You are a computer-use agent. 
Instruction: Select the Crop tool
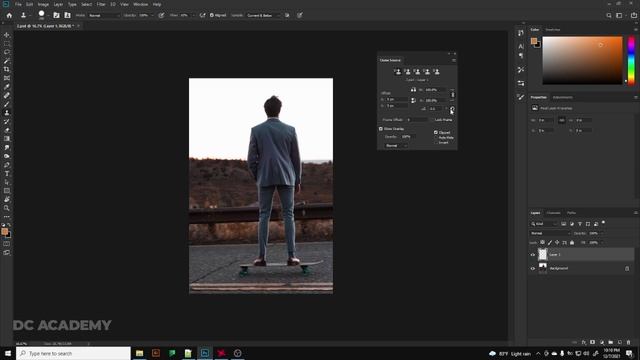[x=7, y=69]
